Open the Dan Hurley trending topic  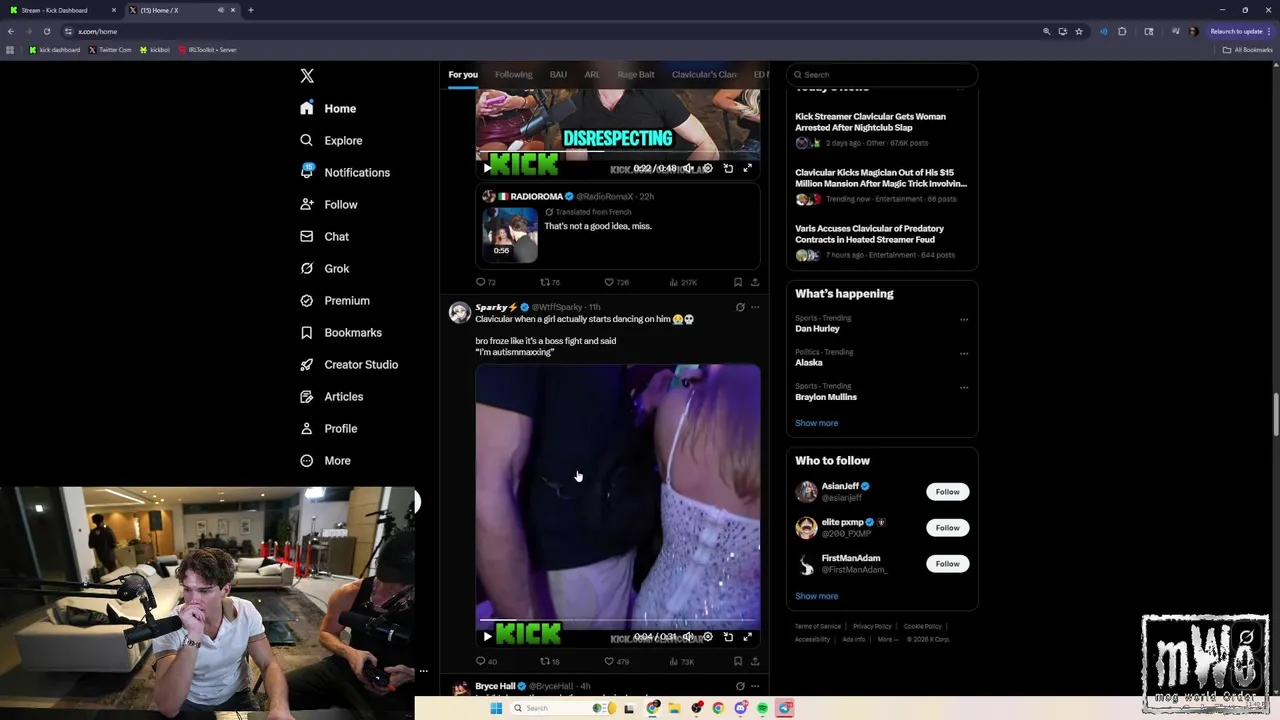[x=817, y=328]
